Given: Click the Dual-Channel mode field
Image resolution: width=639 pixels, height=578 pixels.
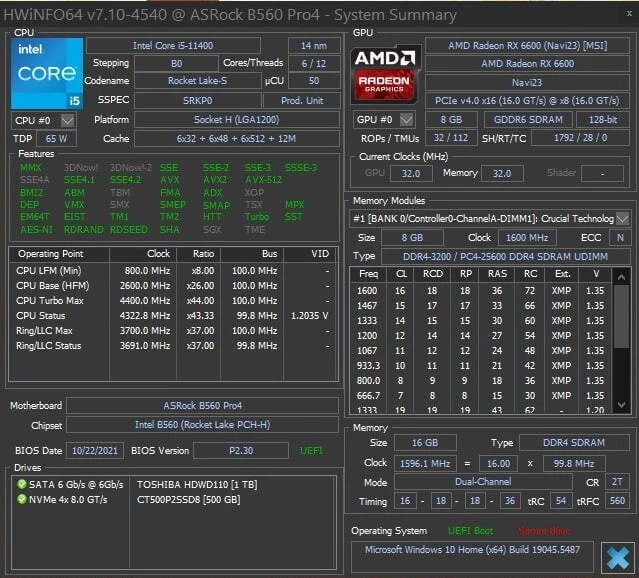Looking at the screenshot, I should click(x=483, y=482).
